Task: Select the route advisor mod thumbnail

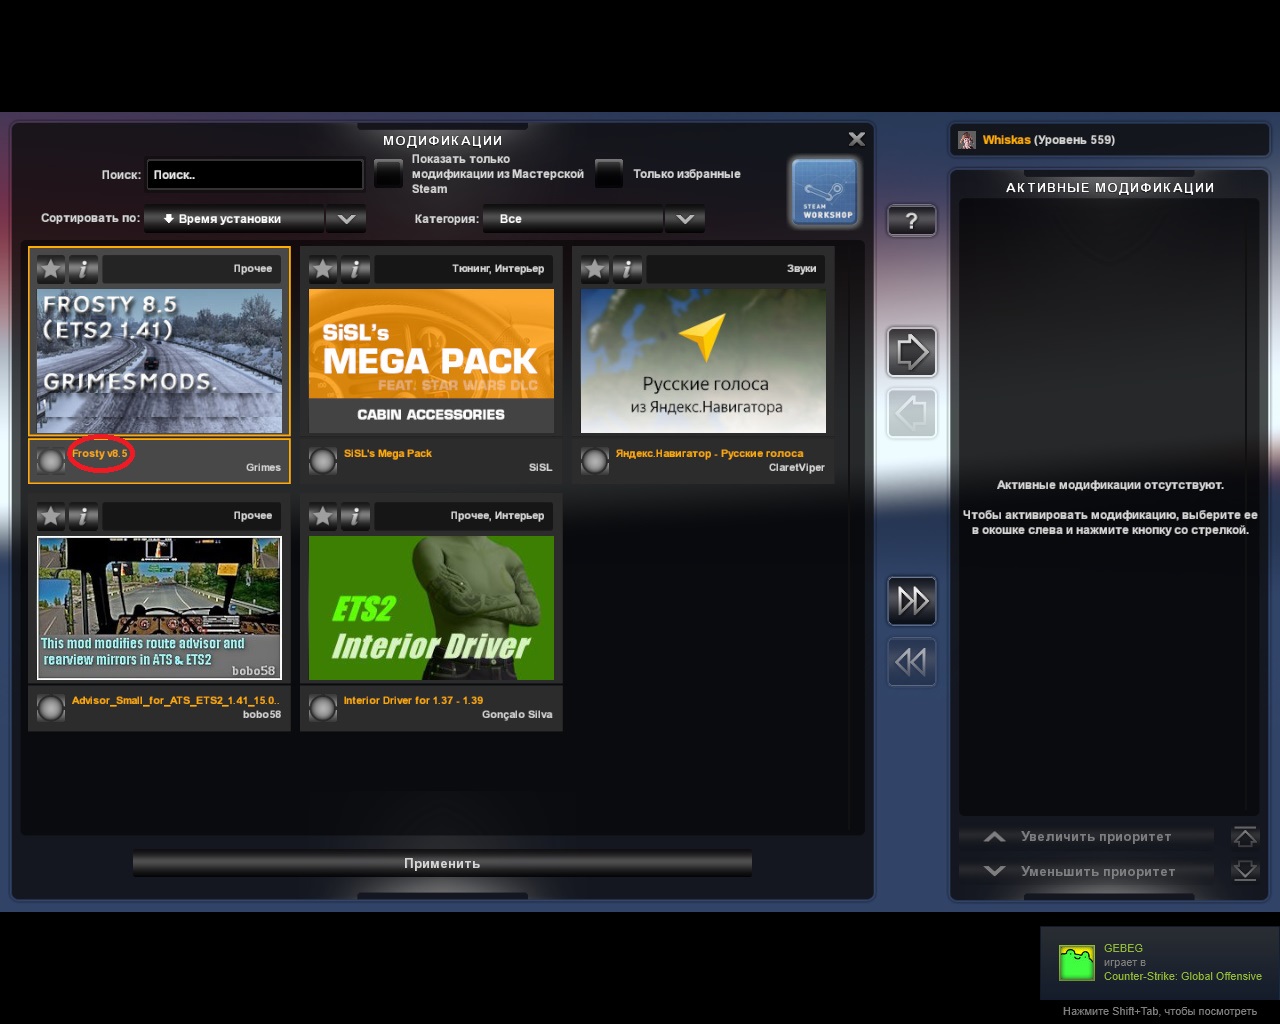Action: (x=160, y=608)
